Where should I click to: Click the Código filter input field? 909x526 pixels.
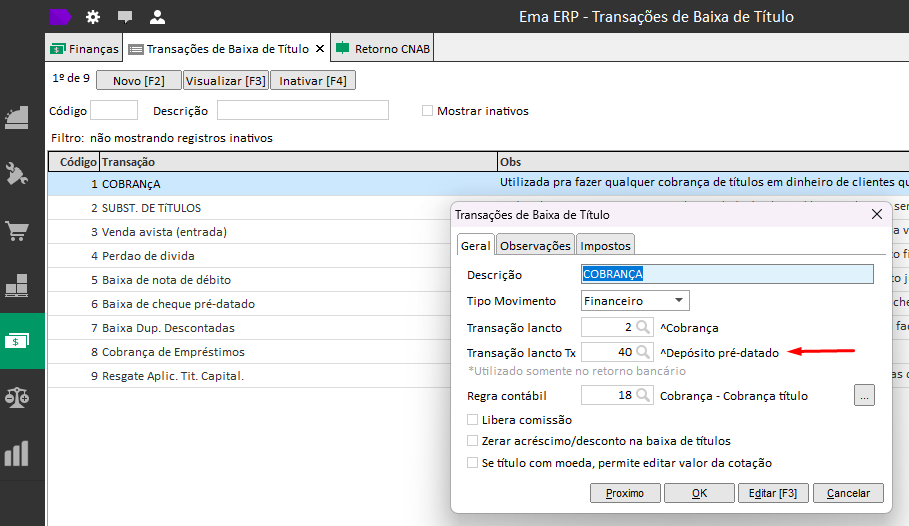114,110
